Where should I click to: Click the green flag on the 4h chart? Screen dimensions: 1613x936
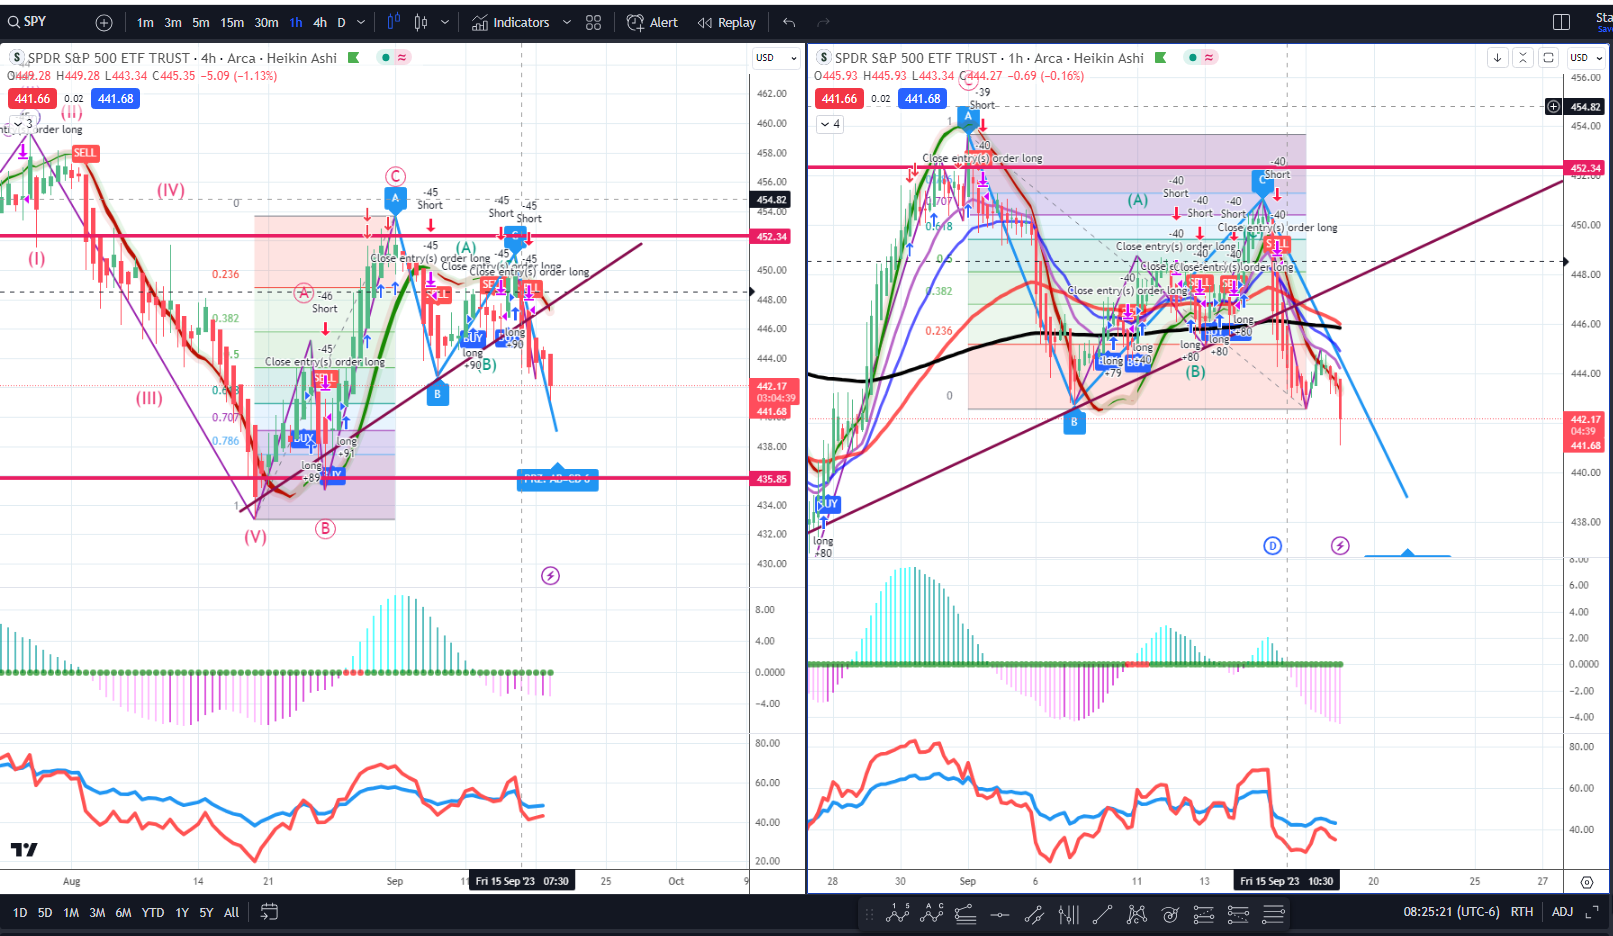coord(353,58)
